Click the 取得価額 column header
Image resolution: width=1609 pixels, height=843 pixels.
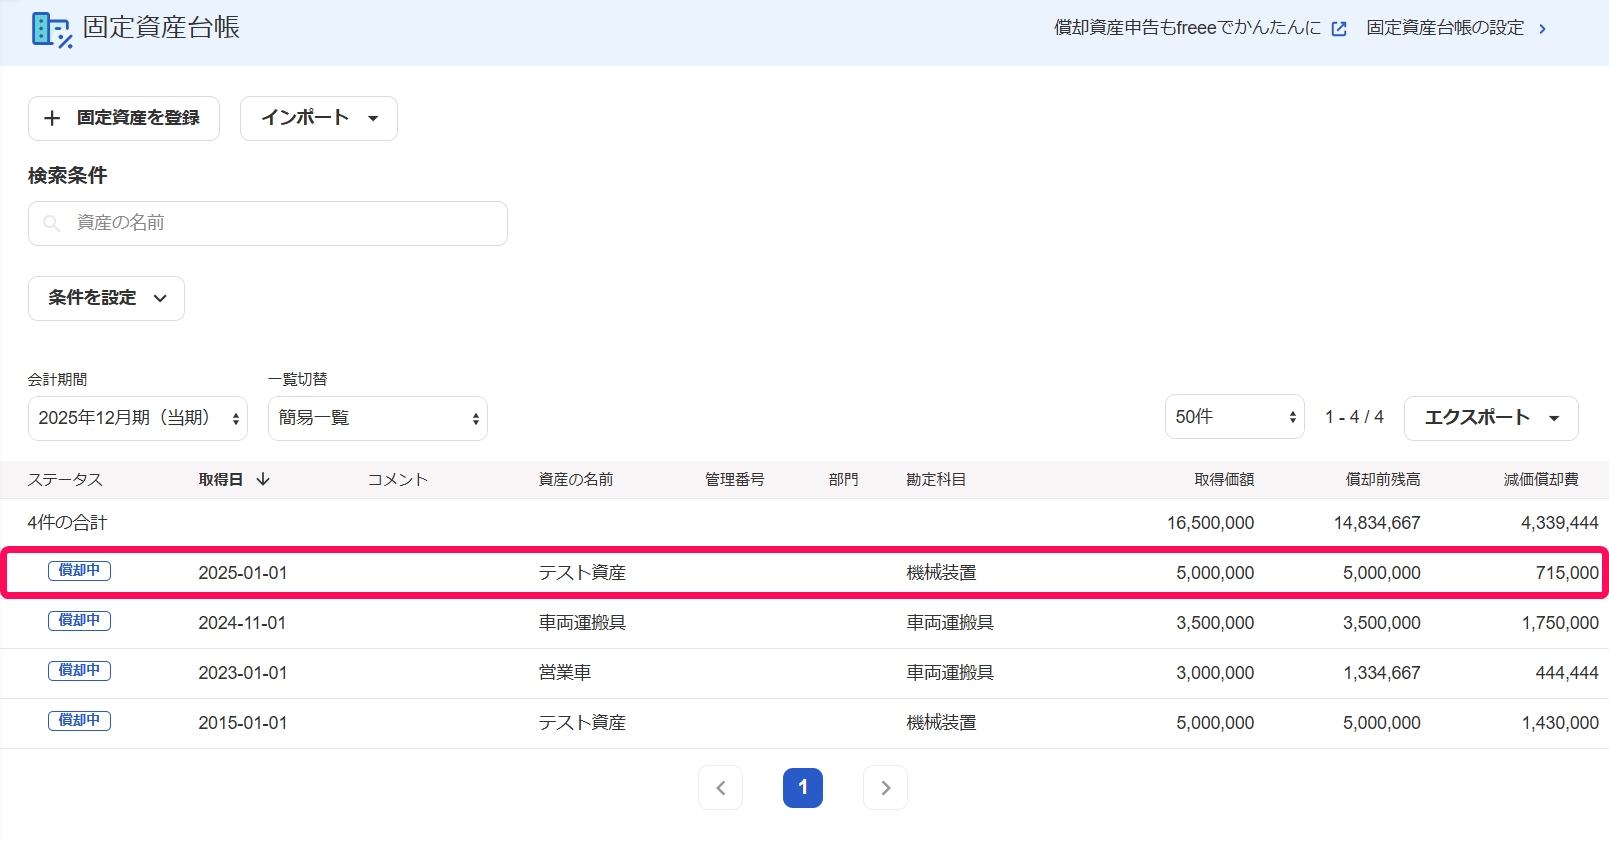(x=1224, y=480)
